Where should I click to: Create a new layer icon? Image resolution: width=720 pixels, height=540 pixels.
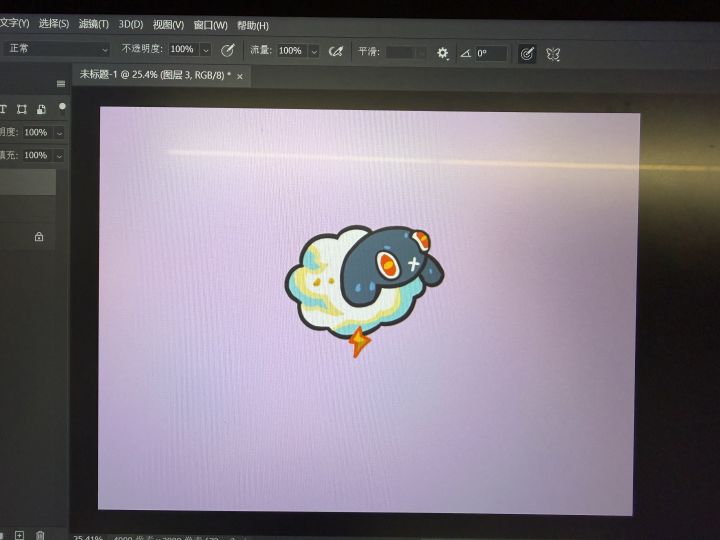tap(19, 535)
